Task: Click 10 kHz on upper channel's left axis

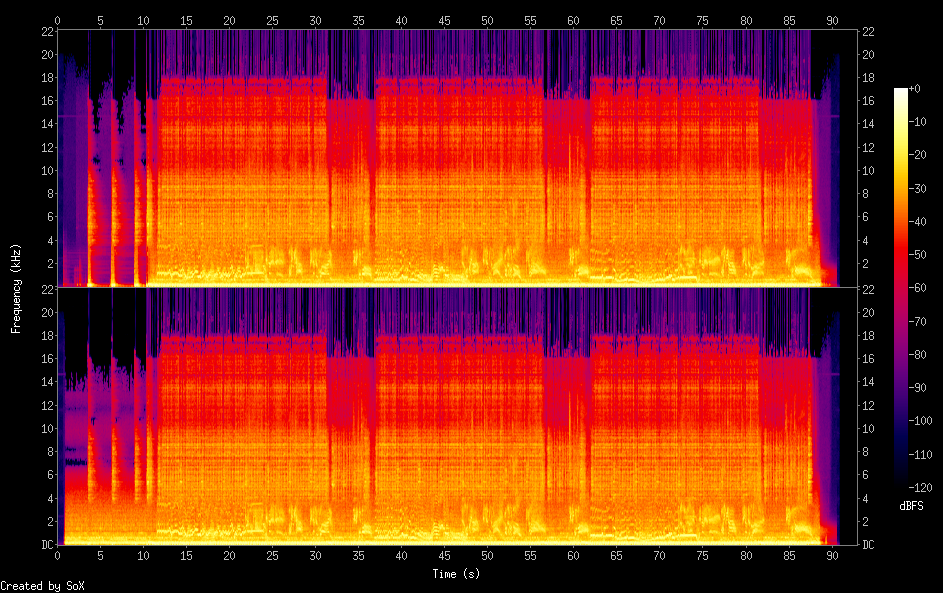Action: [45, 170]
